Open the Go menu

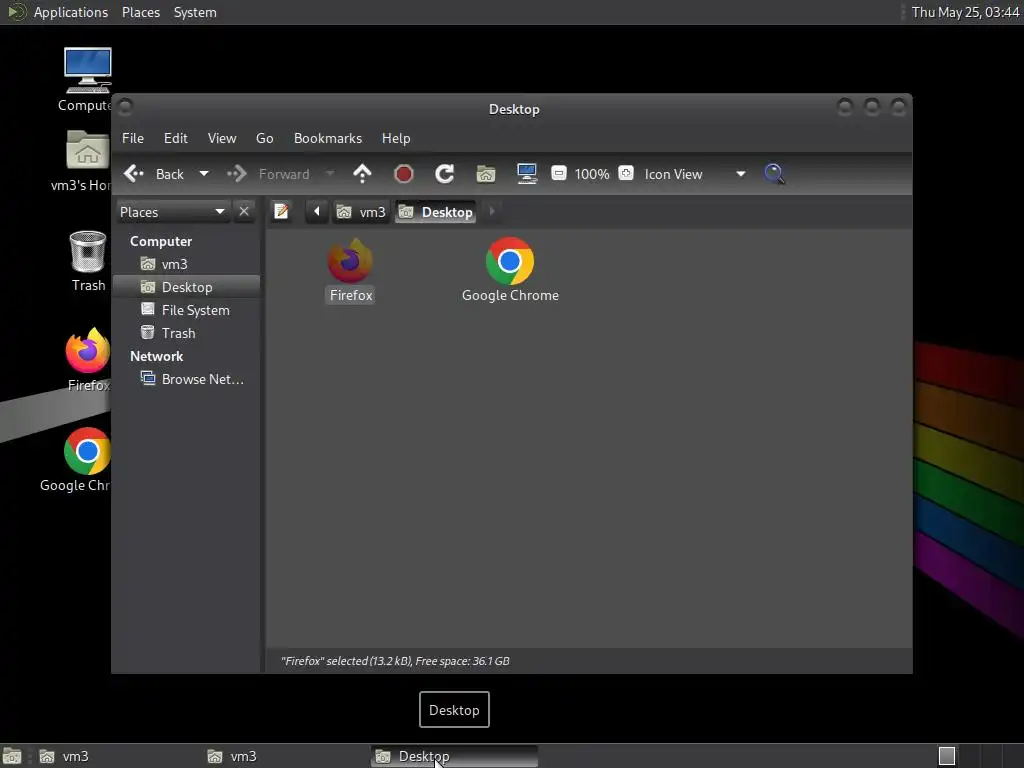click(264, 138)
